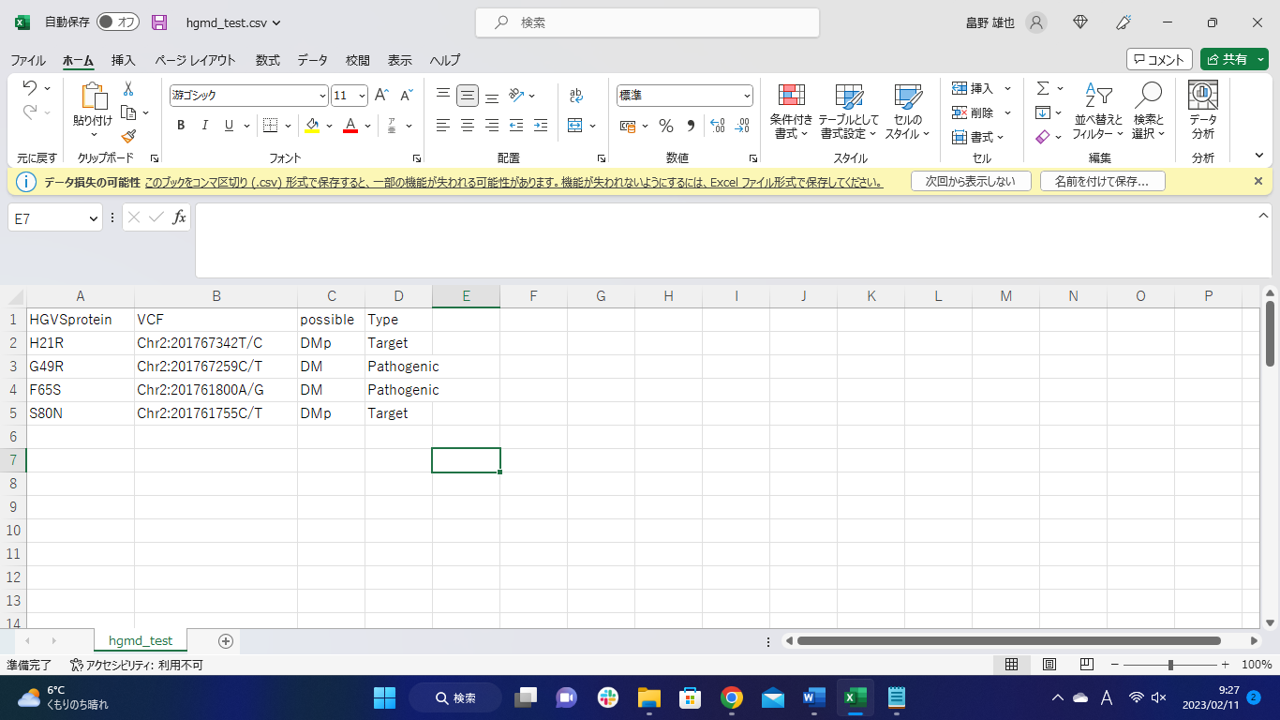The height and width of the screenshot is (720, 1280).
Task: Click the Undo arrow icon
Action: (29, 88)
